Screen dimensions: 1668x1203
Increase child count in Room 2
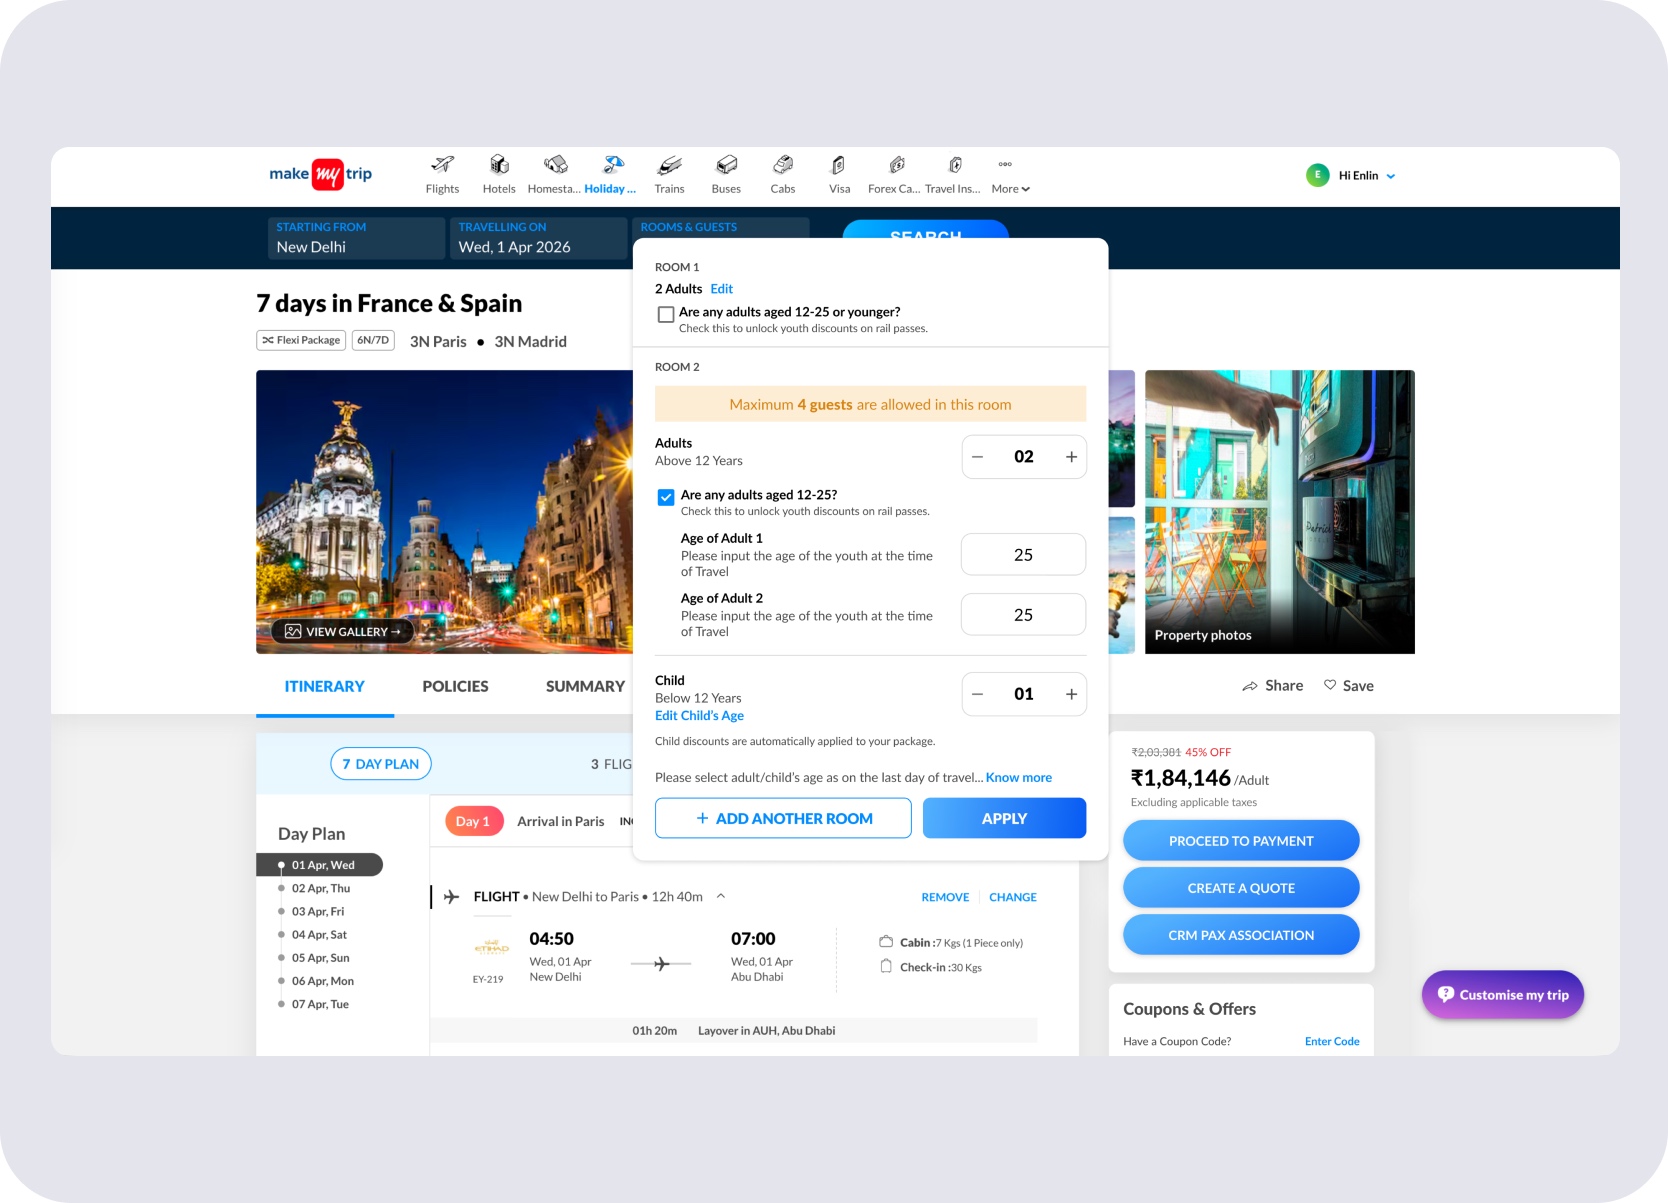point(1071,694)
